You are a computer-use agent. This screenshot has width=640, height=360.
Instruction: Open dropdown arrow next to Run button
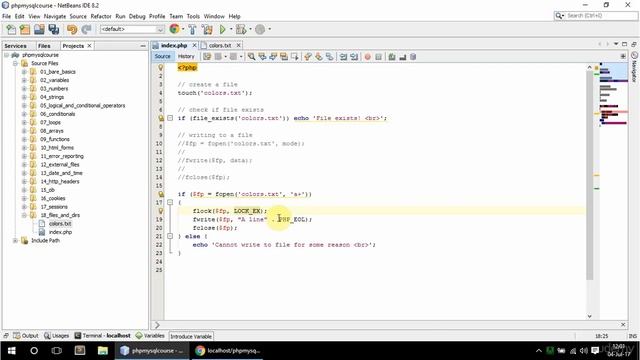point(231,29)
